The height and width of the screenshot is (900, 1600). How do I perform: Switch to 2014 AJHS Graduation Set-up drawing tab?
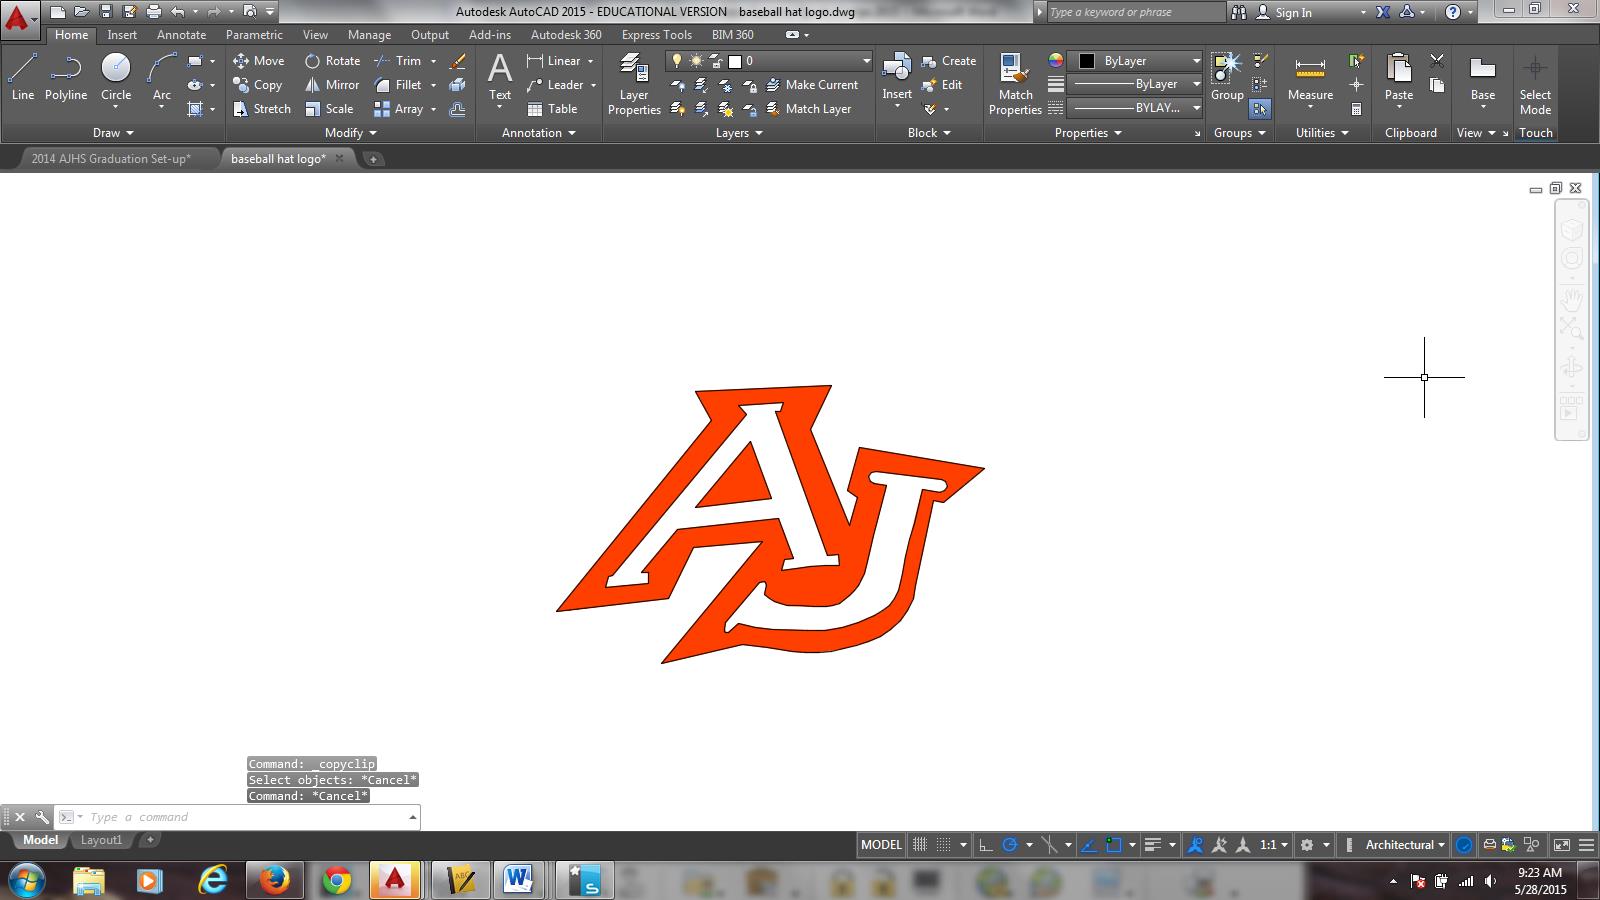tap(110, 159)
